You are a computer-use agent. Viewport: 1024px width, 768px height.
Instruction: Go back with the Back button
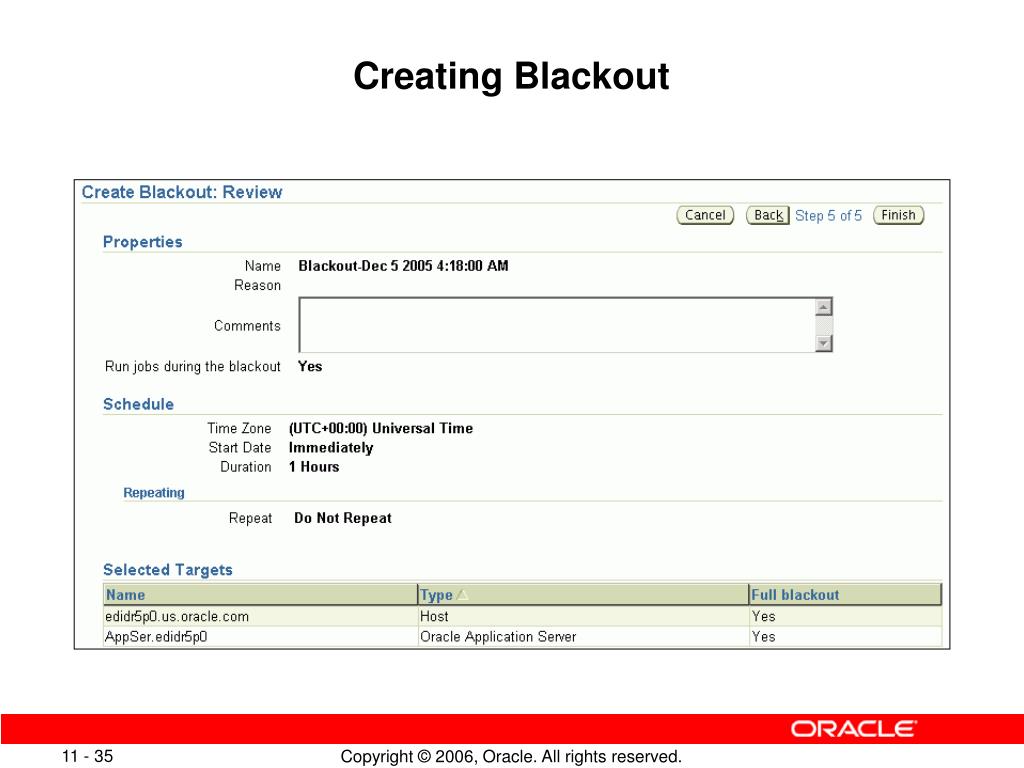pyautogui.click(x=767, y=215)
